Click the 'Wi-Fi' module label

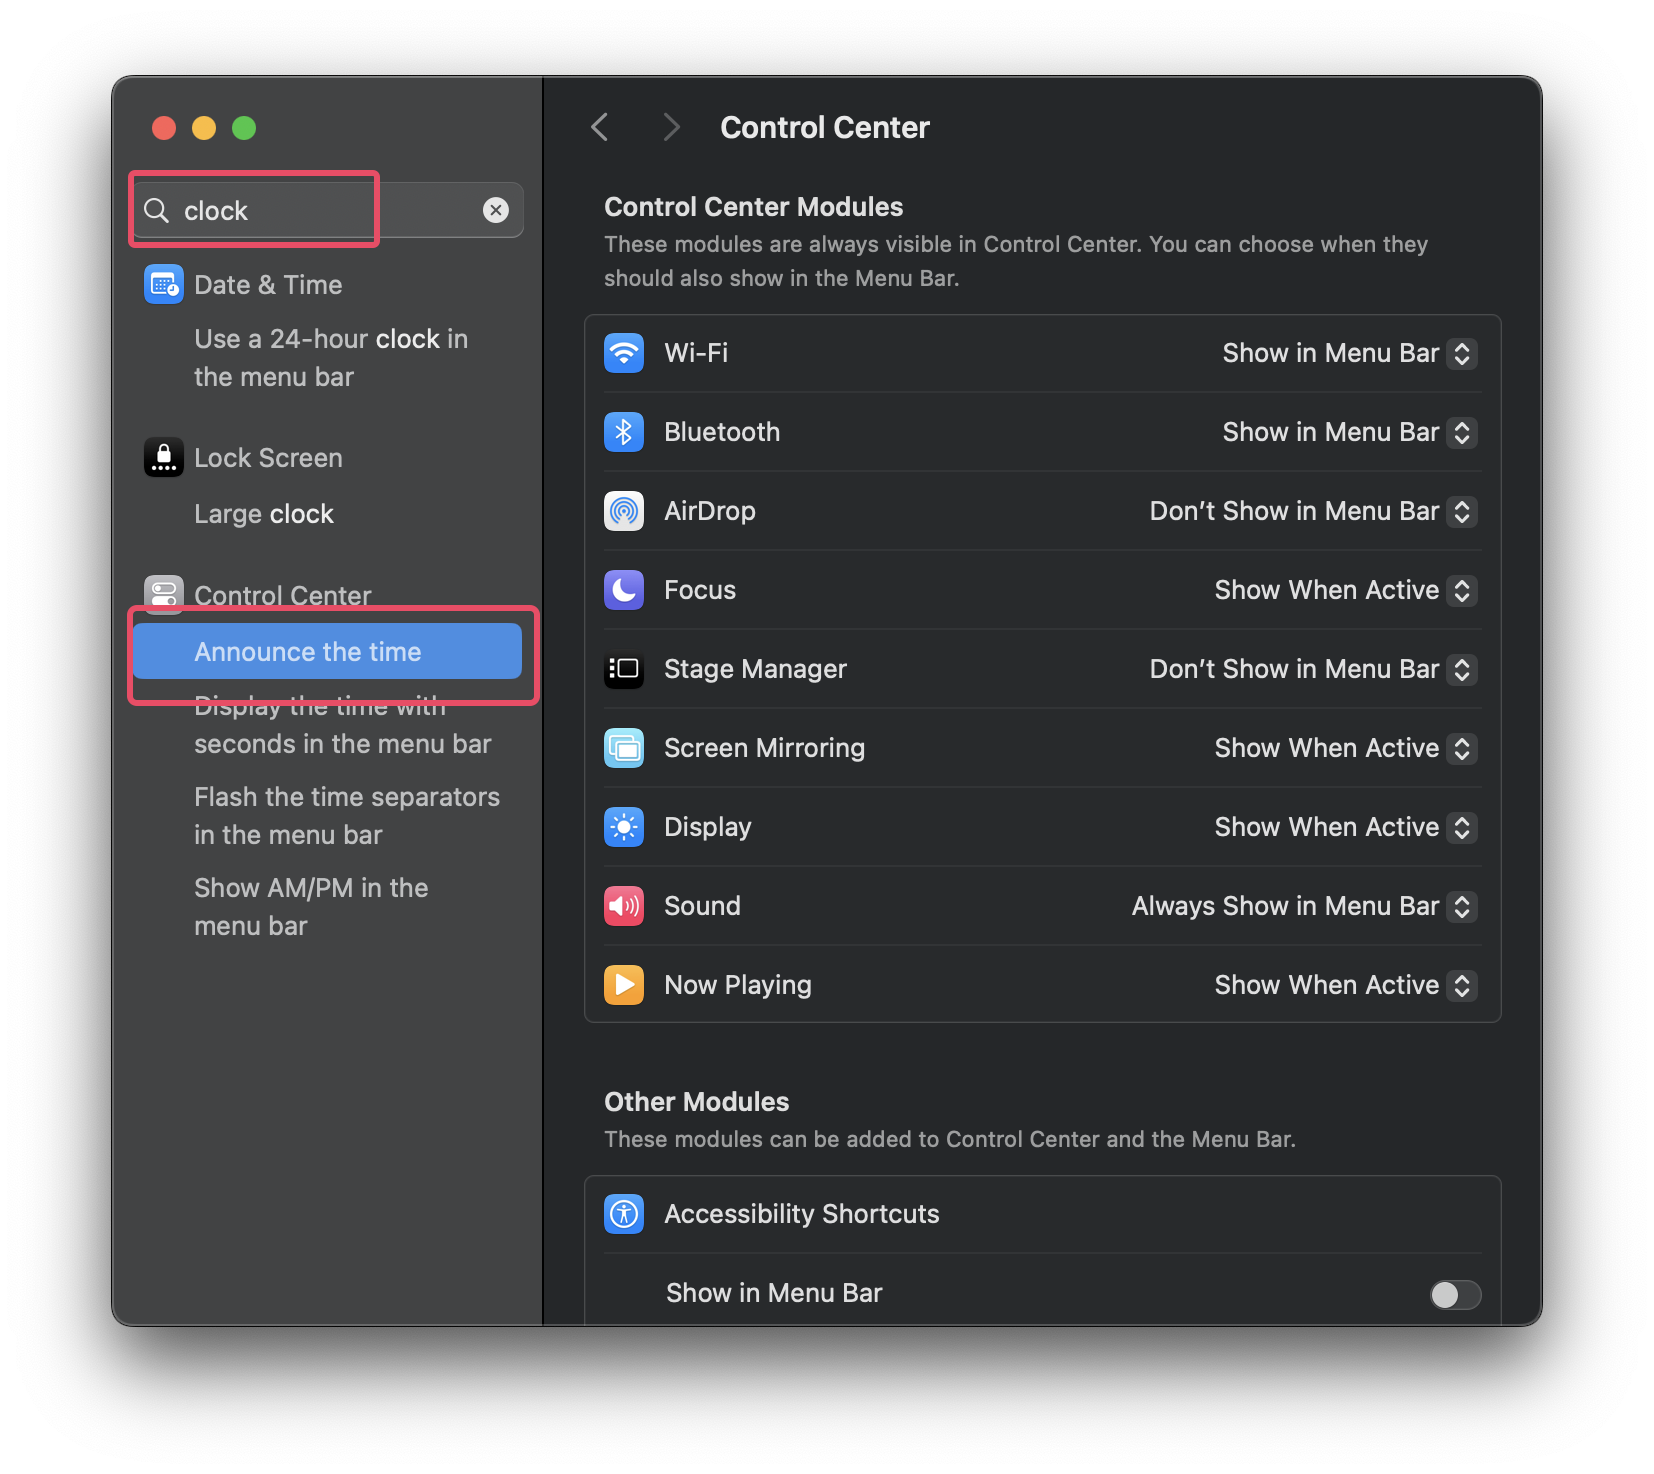tap(696, 353)
